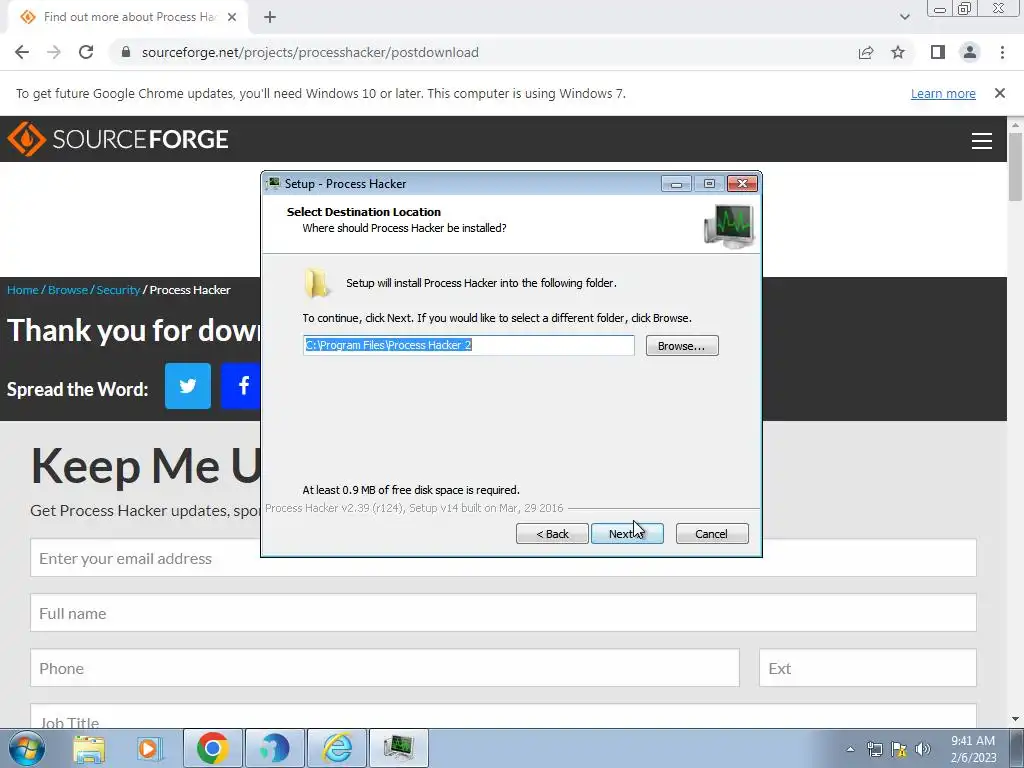Click the taskbar icon left of Internet Explorer
Viewport: 1024px width, 768px height.
click(274, 748)
